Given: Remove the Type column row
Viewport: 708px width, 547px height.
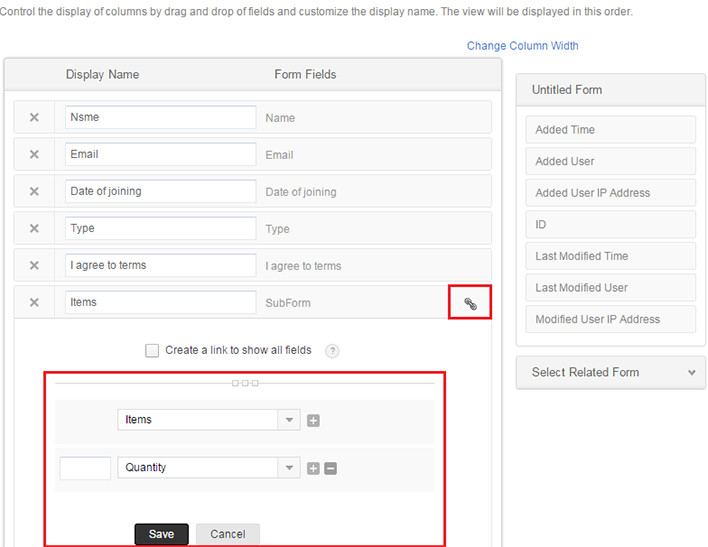Looking at the screenshot, I should point(34,229).
